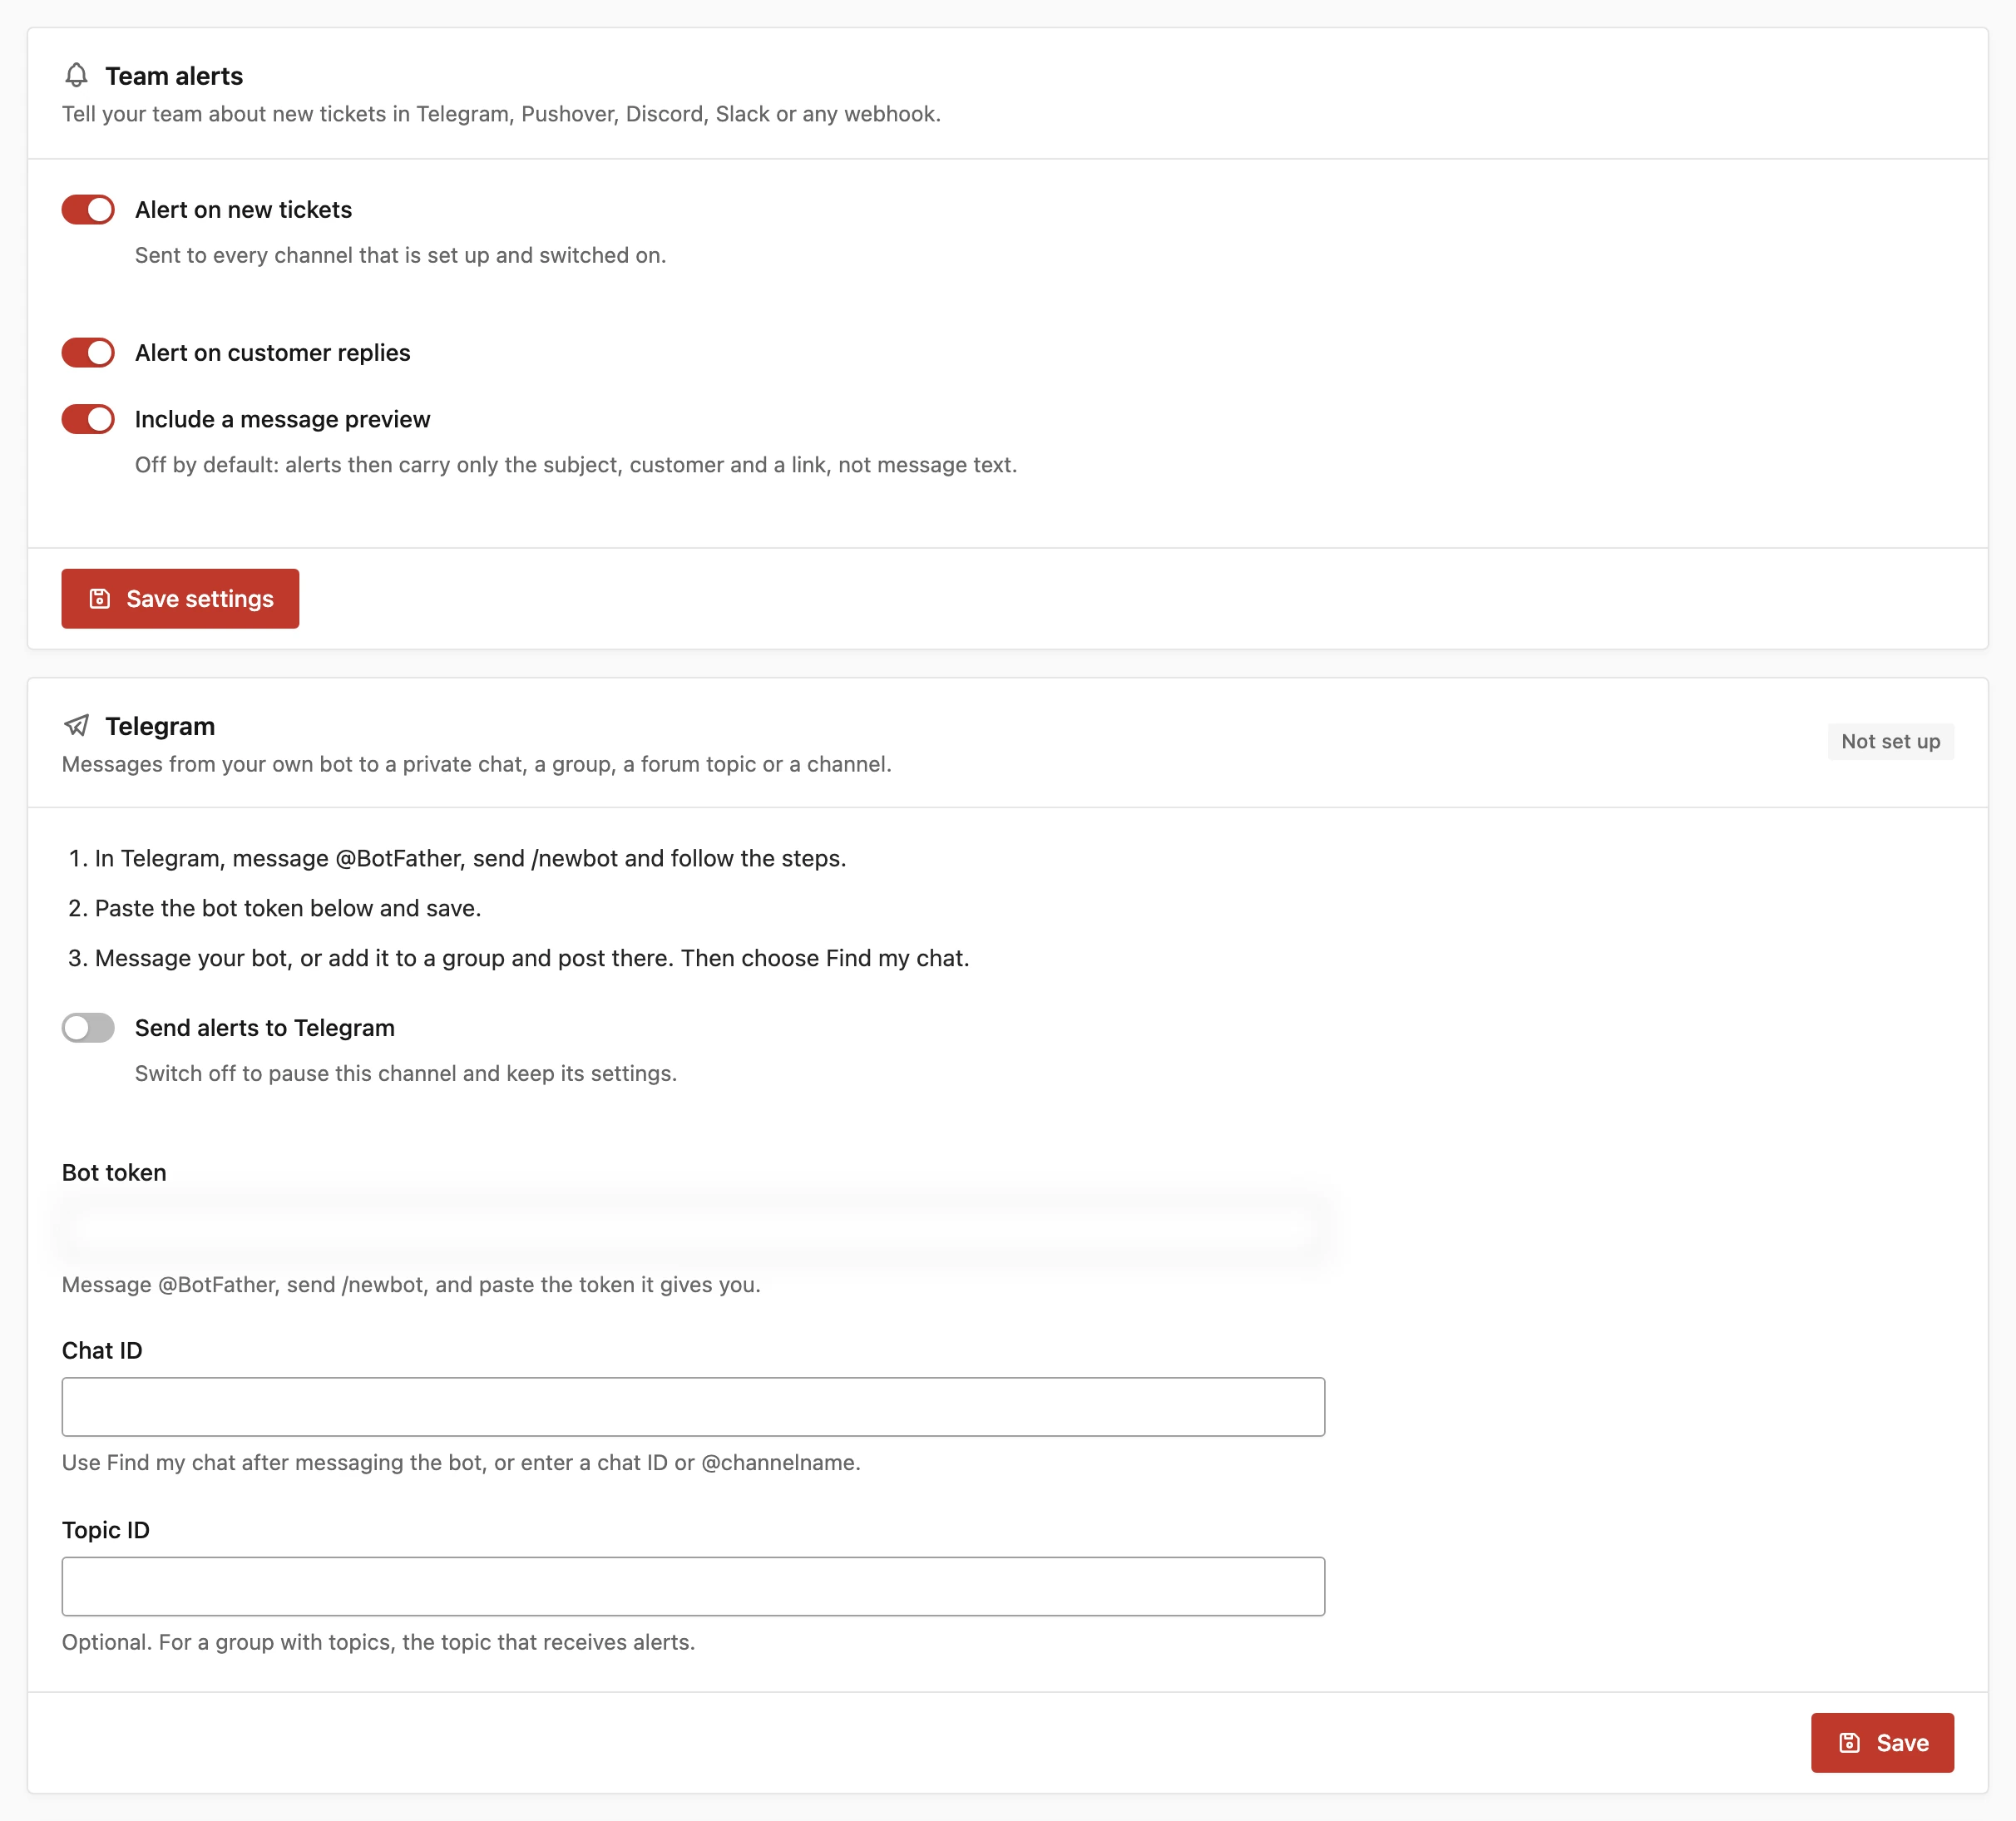Click 'Tell your team about new tickets' description

(501, 114)
